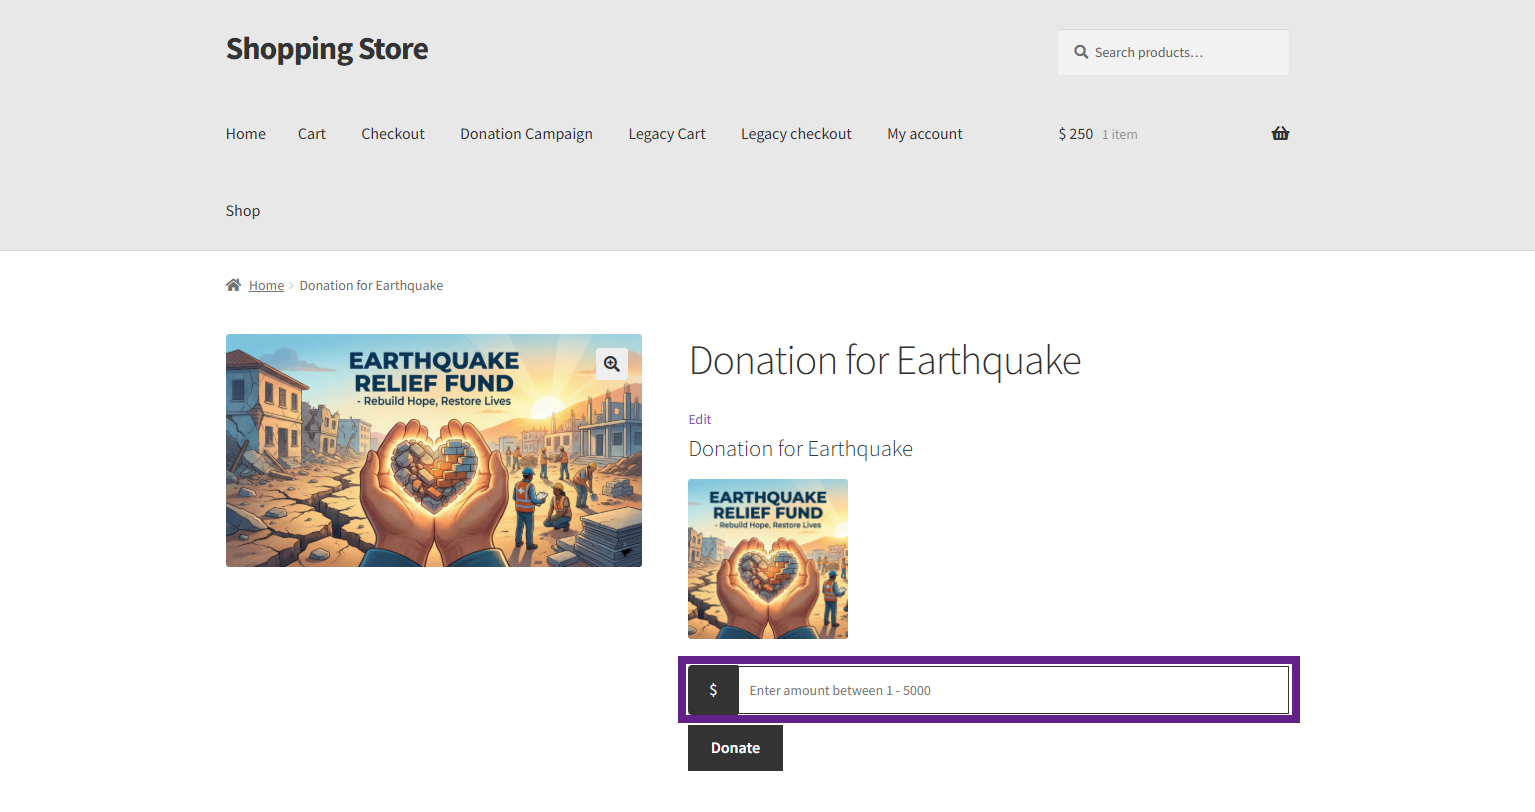Click the home breadcrumb icon
This screenshot has width=1535, height=812.
click(234, 285)
